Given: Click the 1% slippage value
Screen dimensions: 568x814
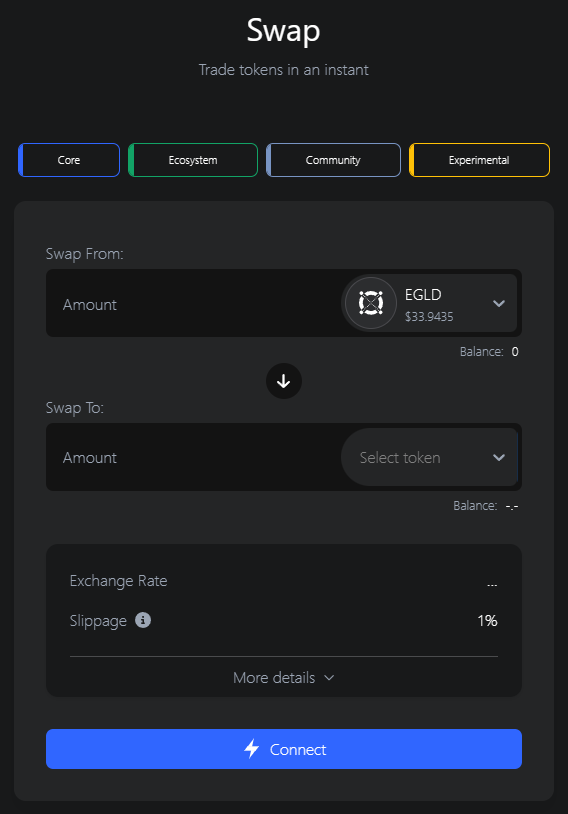Looking at the screenshot, I should tap(487, 620).
